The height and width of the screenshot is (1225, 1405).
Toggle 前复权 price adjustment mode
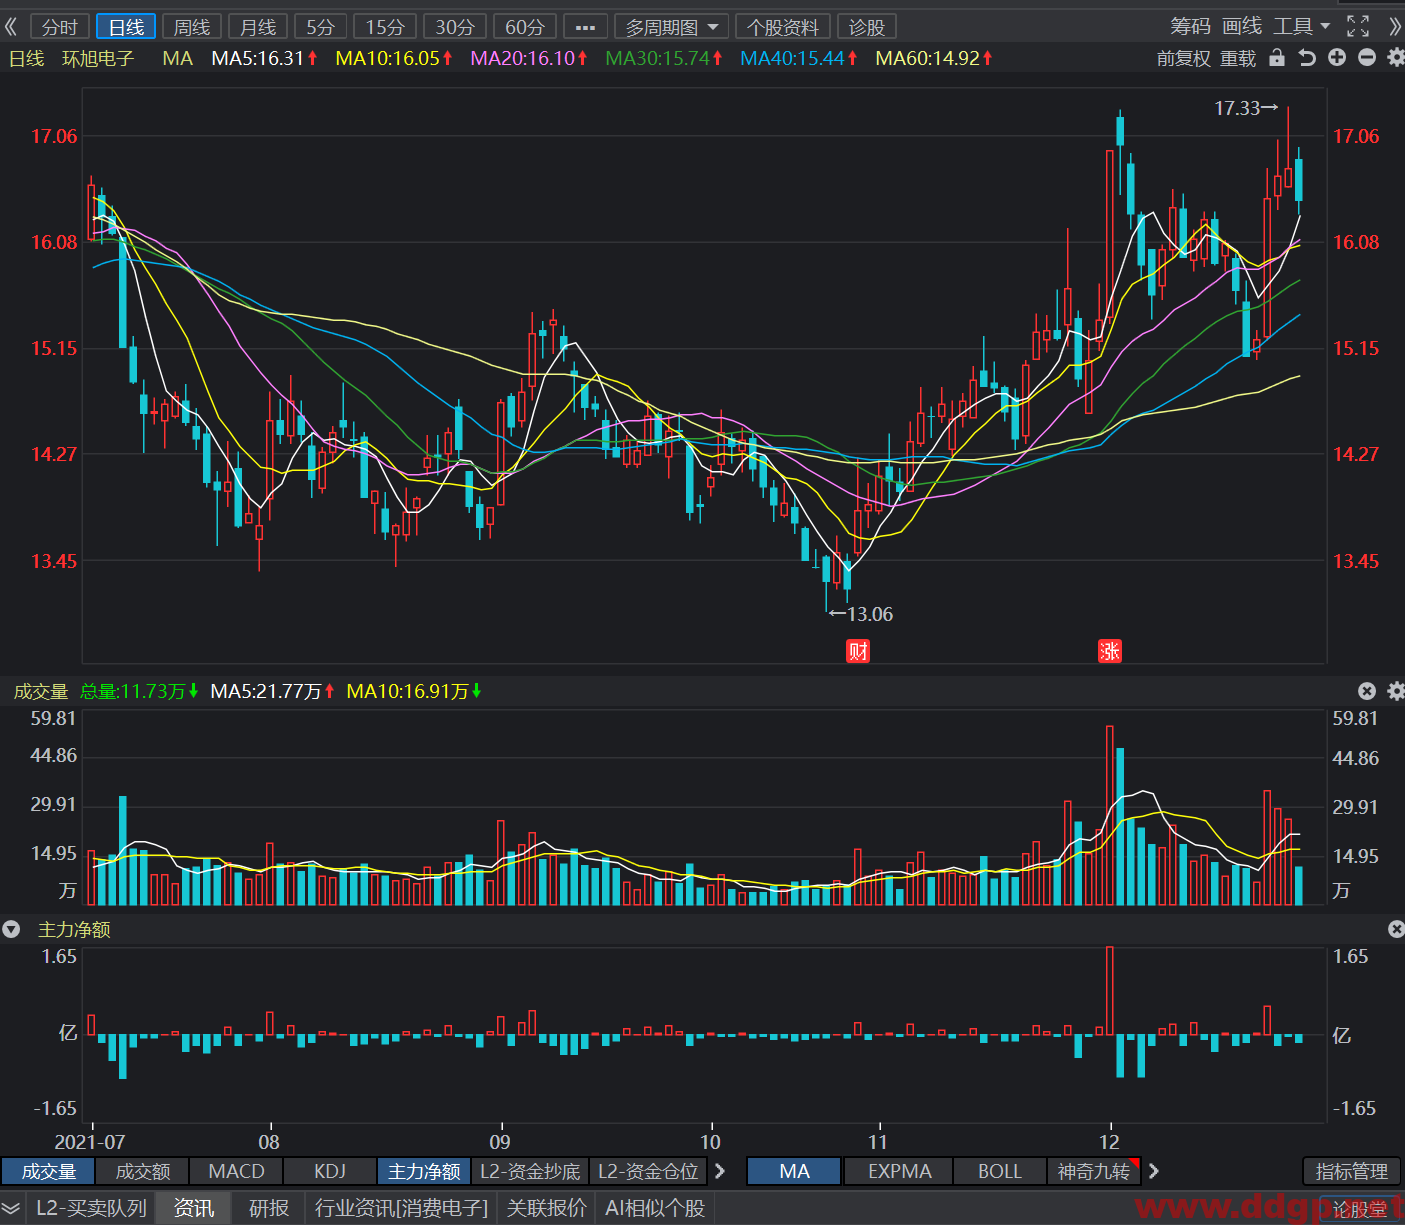1183,58
